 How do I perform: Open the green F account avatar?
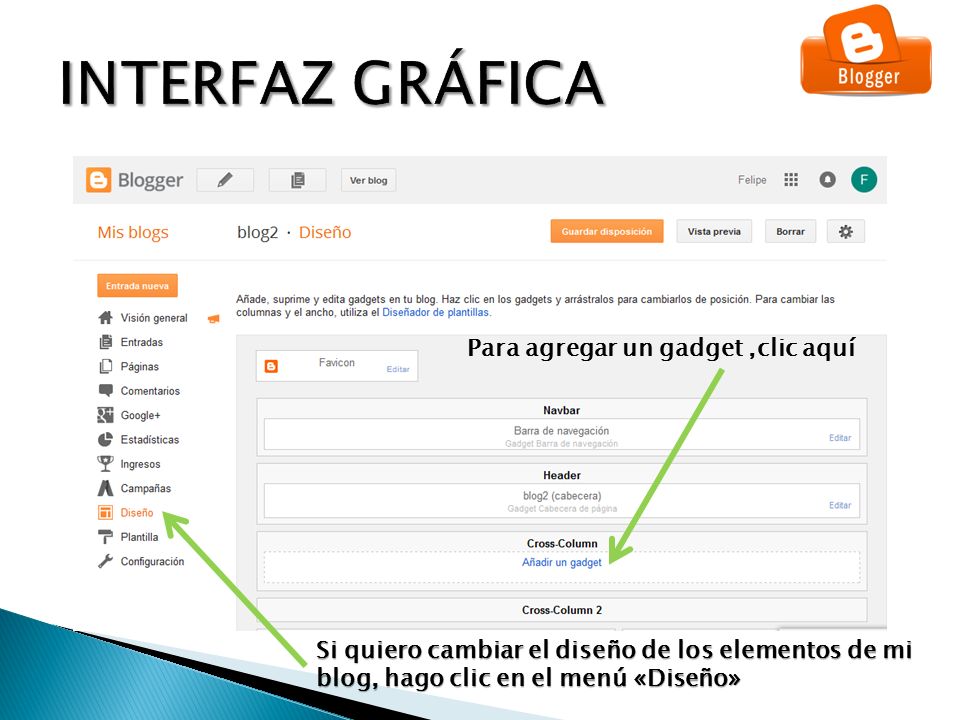pyautogui.click(x=864, y=179)
